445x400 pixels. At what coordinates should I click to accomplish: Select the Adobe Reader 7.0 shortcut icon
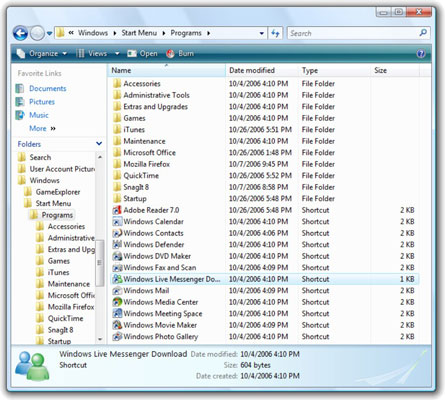(117, 210)
